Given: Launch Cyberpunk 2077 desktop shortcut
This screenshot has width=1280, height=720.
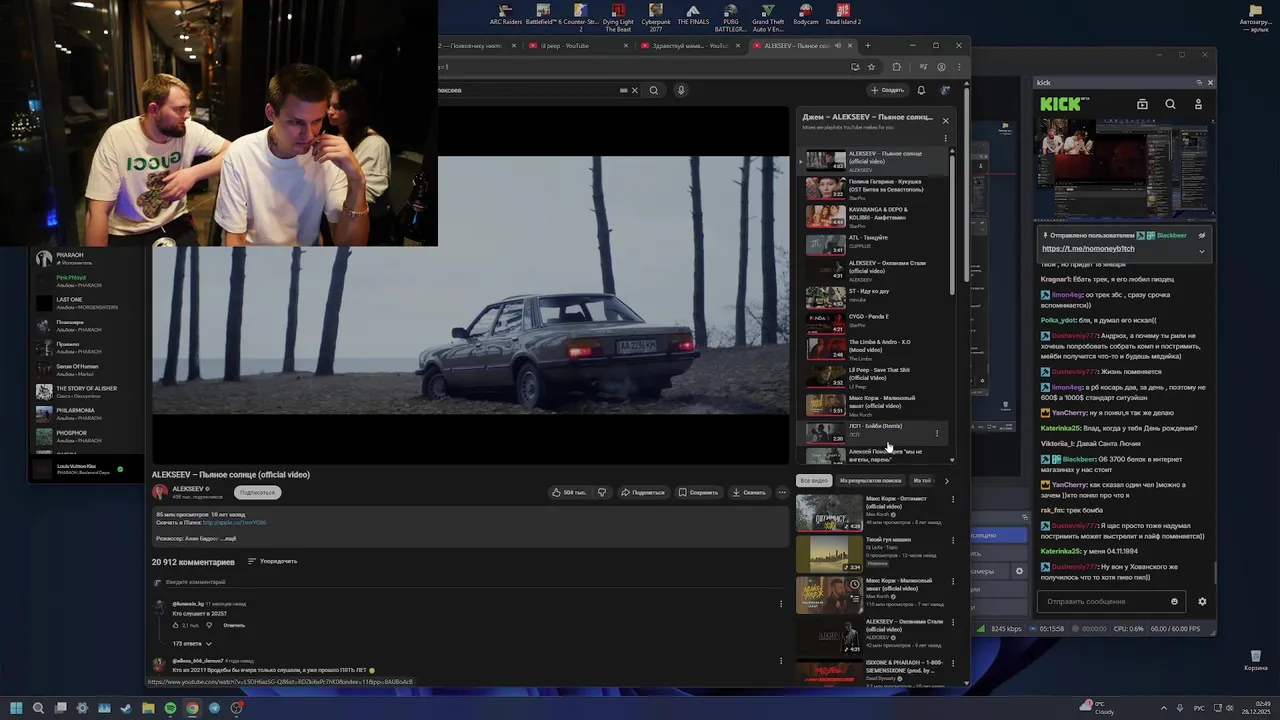Looking at the screenshot, I should [656, 17].
